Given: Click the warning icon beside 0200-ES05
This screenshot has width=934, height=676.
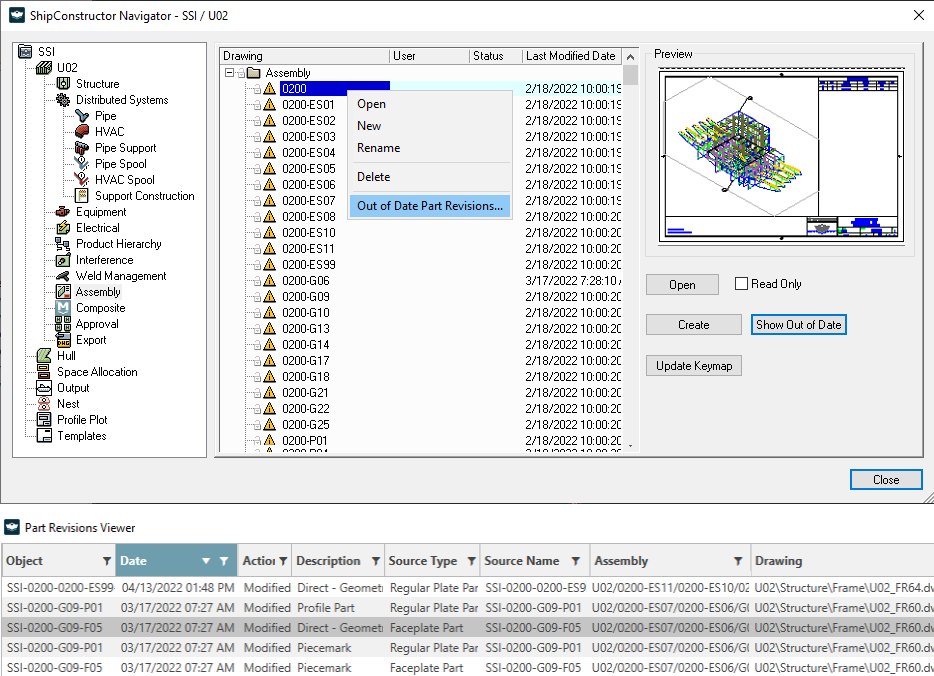Looking at the screenshot, I should (269, 169).
